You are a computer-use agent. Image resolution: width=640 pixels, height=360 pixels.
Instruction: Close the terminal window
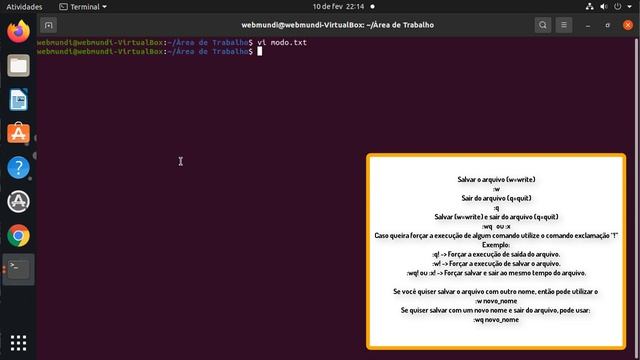tap(628, 25)
